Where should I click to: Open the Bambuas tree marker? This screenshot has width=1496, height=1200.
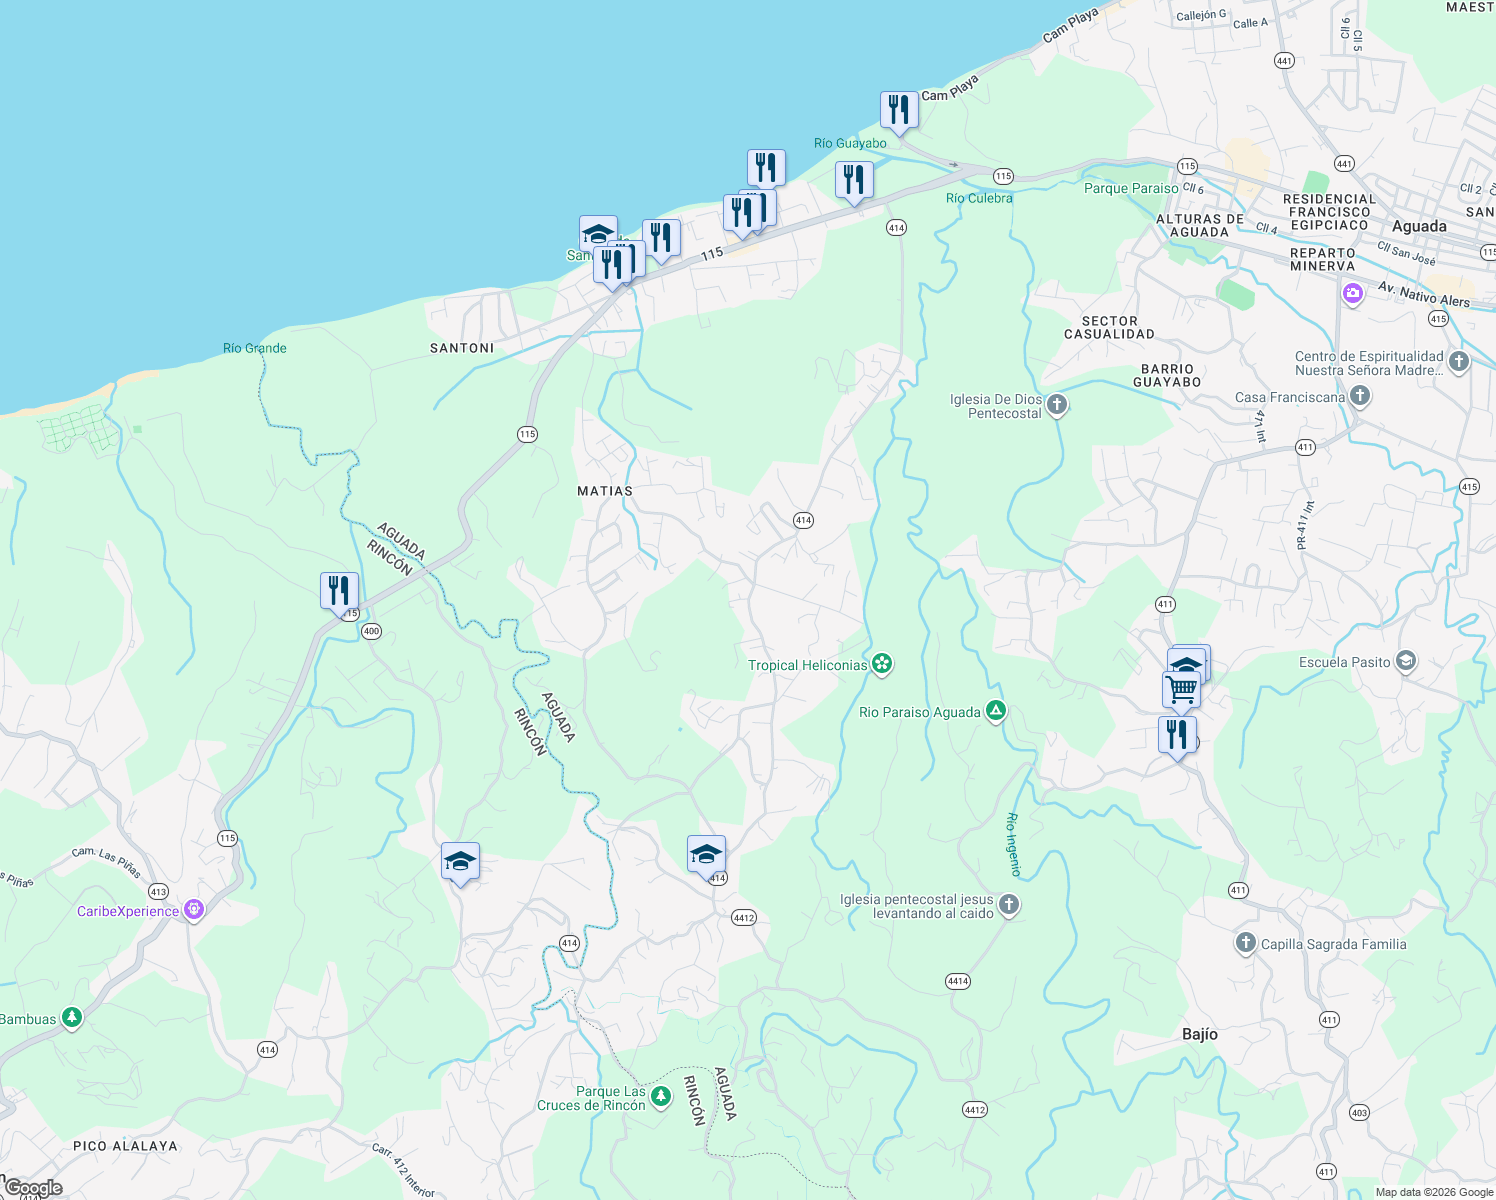70,1017
